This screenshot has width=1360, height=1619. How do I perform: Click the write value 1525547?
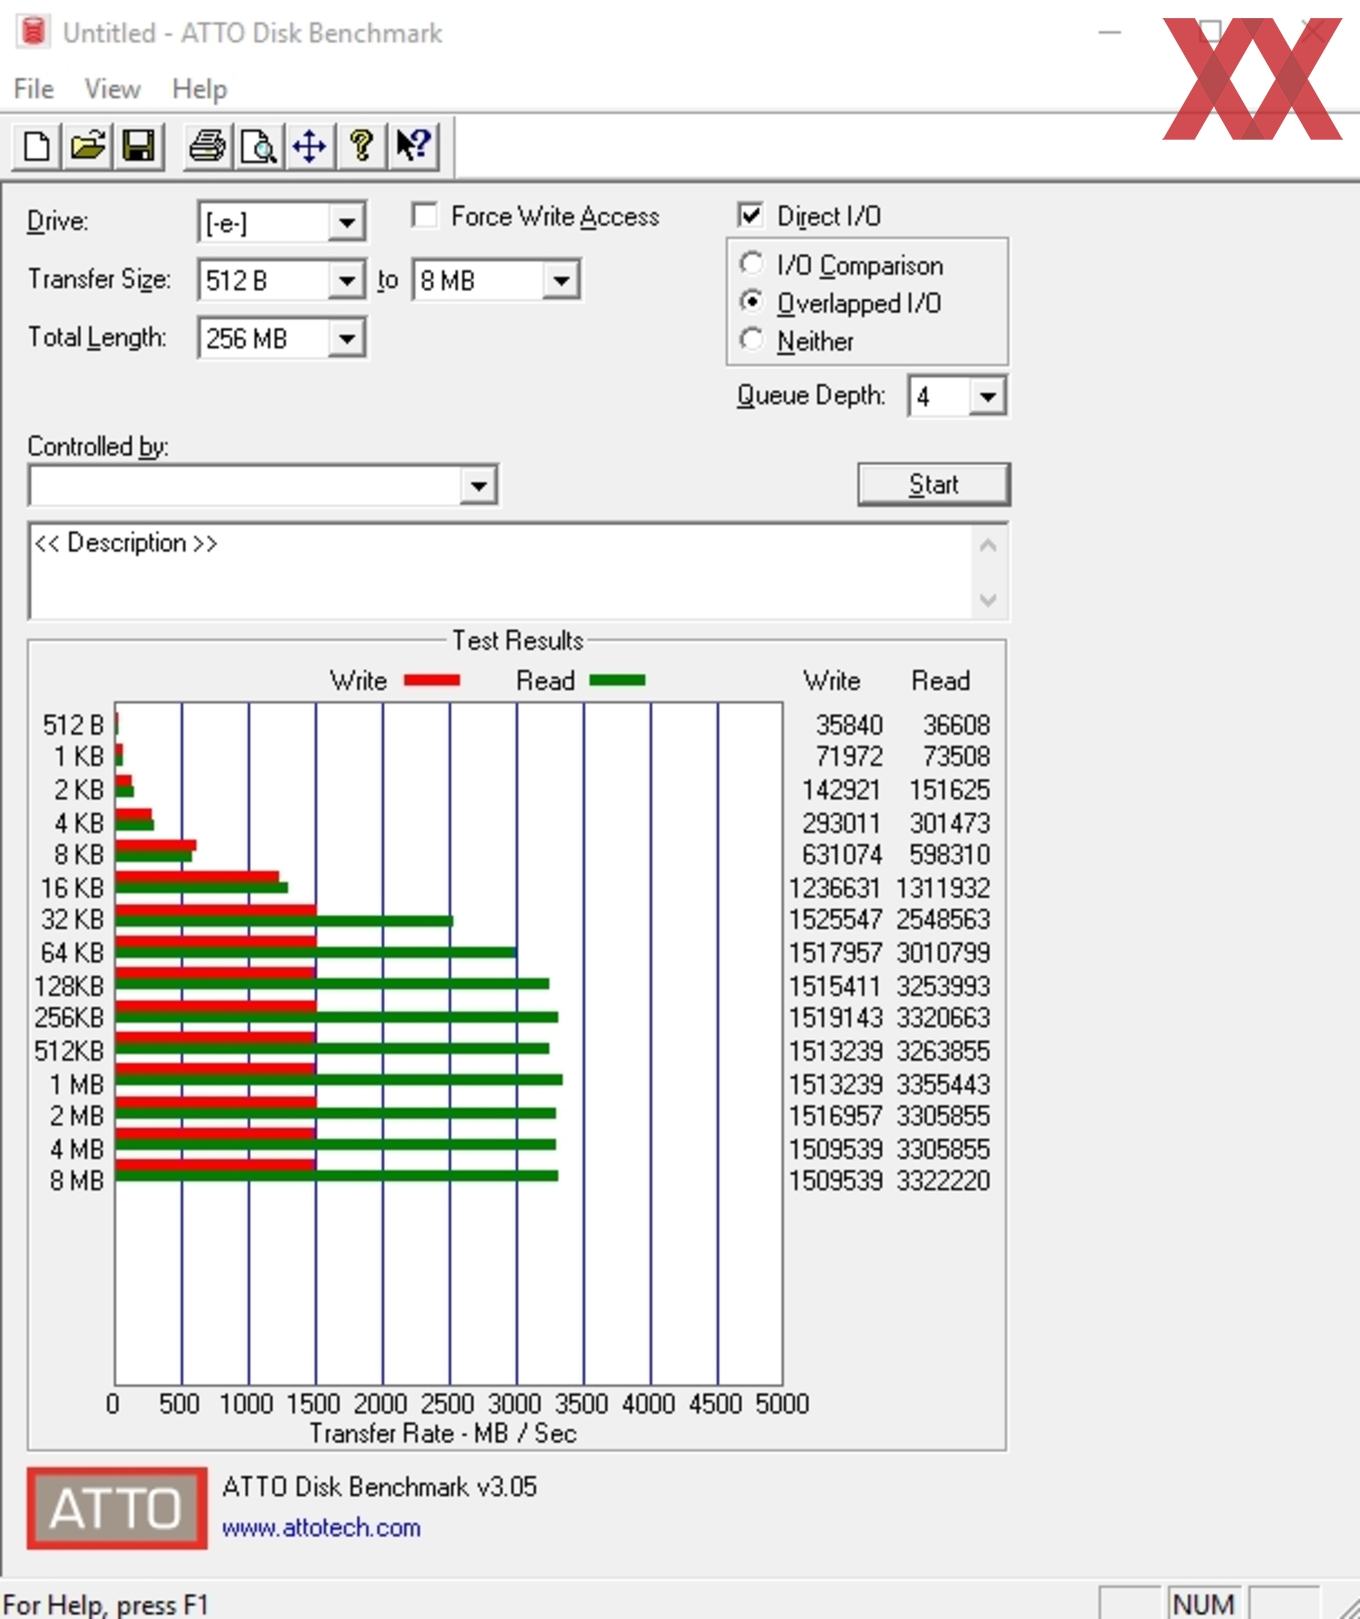(836, 919)
